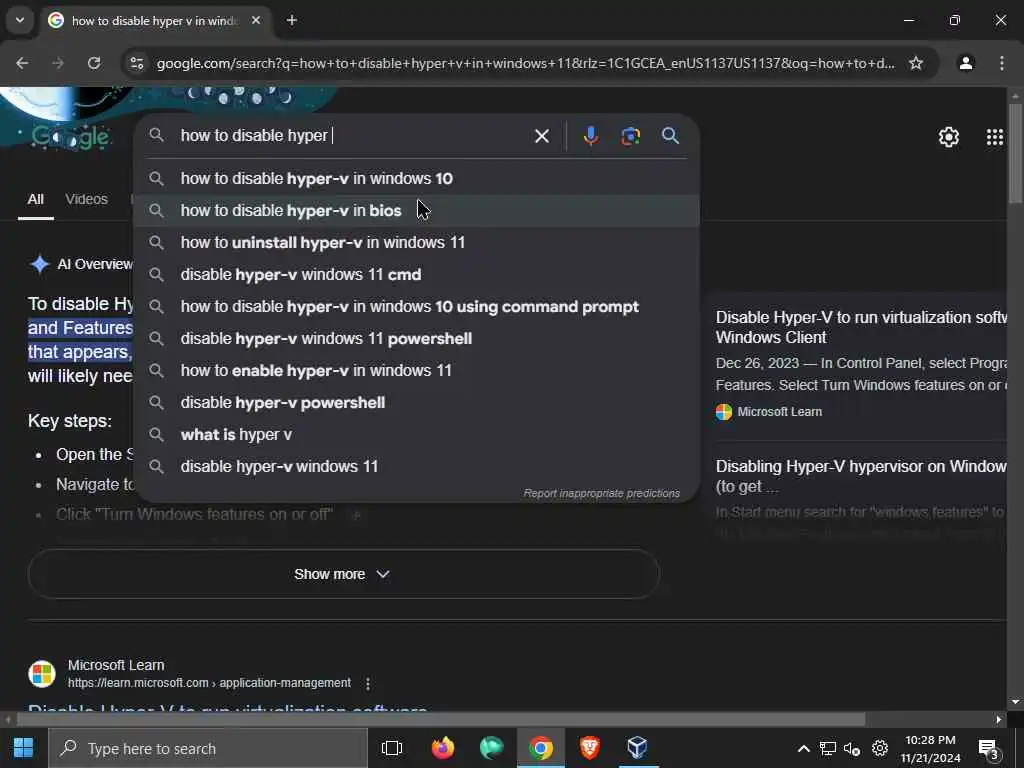This screenshot has height=768, width=1024.
Task: Launch Edge from the taskbar
Action: (491, 748)
